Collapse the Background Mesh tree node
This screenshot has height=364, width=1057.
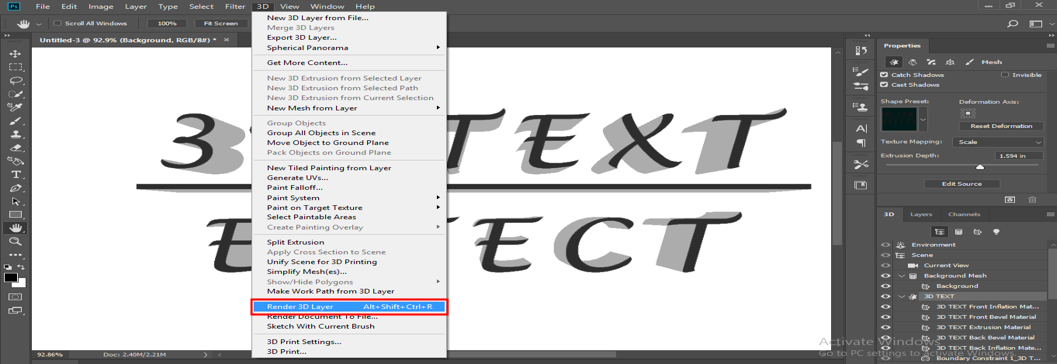pos(902,276)
